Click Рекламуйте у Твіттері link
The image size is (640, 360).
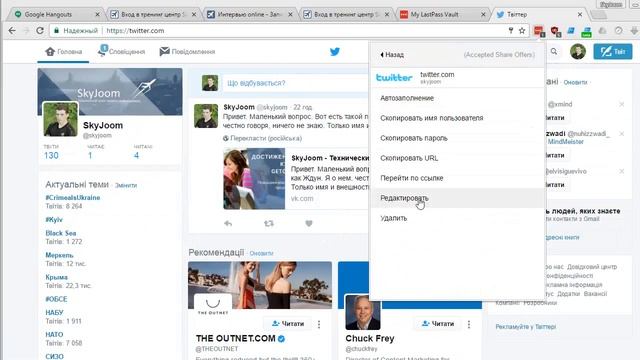pyautogui.click(x=526, y=327)
